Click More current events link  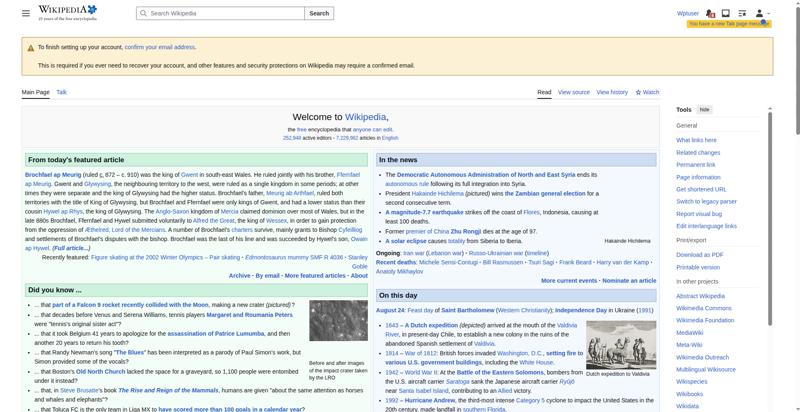point(569,281)
